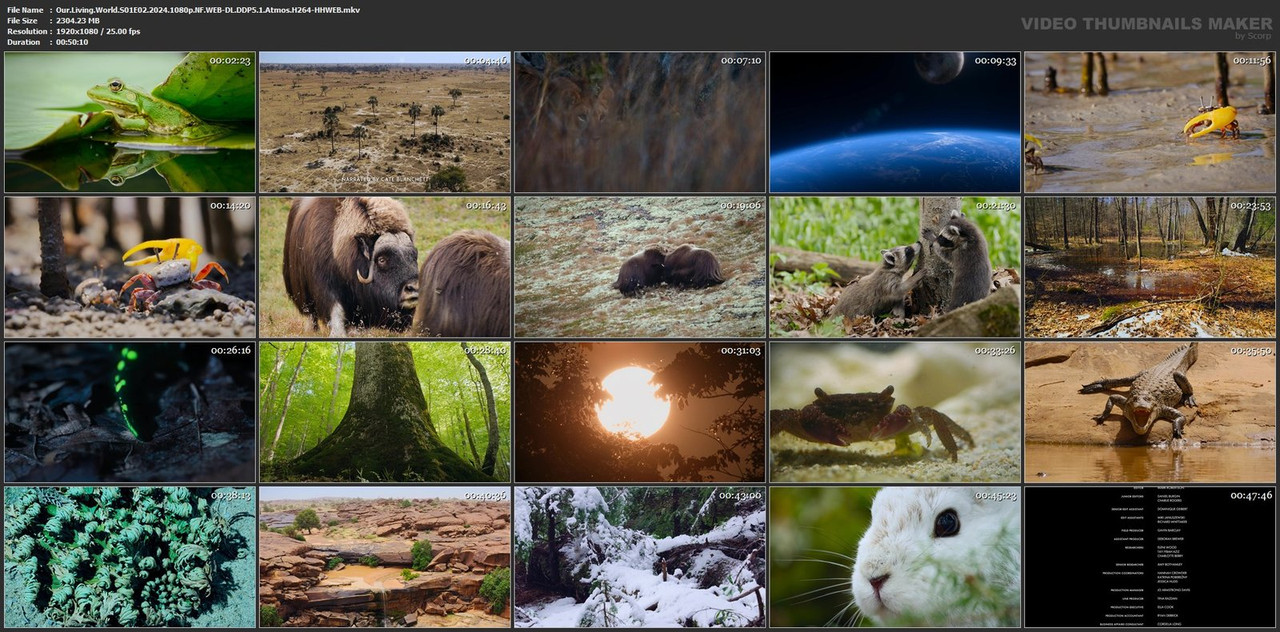
Task: Click the 00:35:50 timestamp on crocodile thumbnail
Action: point(1251,351)
